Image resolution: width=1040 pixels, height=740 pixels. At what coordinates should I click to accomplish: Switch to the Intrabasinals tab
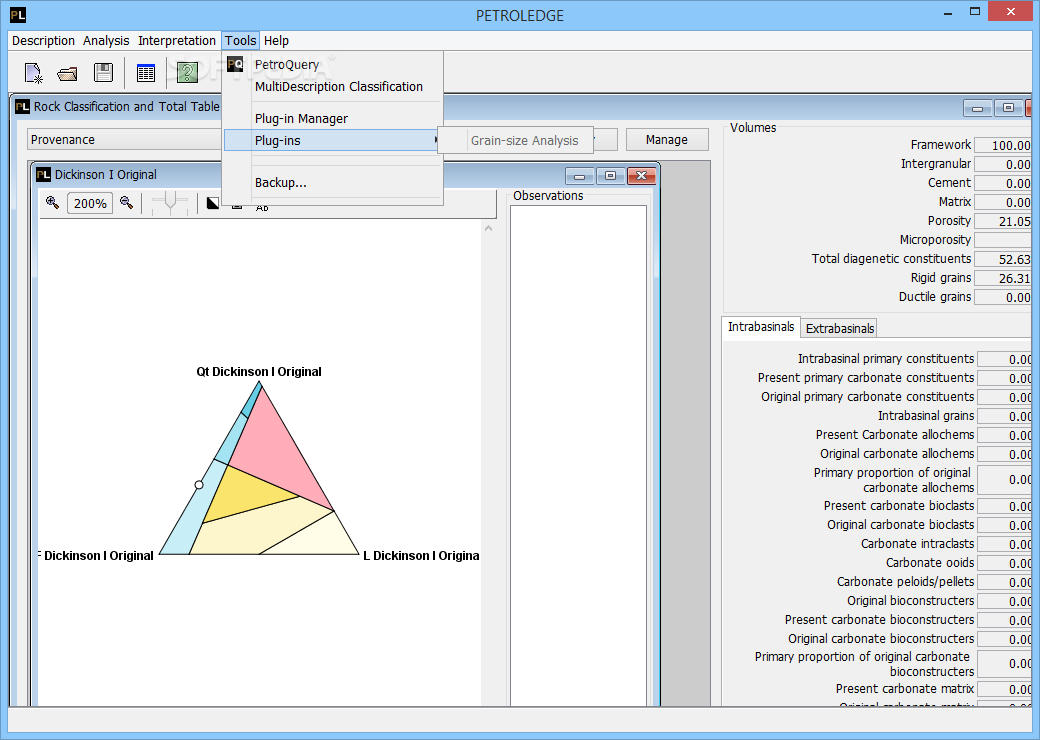pyautogui.click(x=761, y=327)
